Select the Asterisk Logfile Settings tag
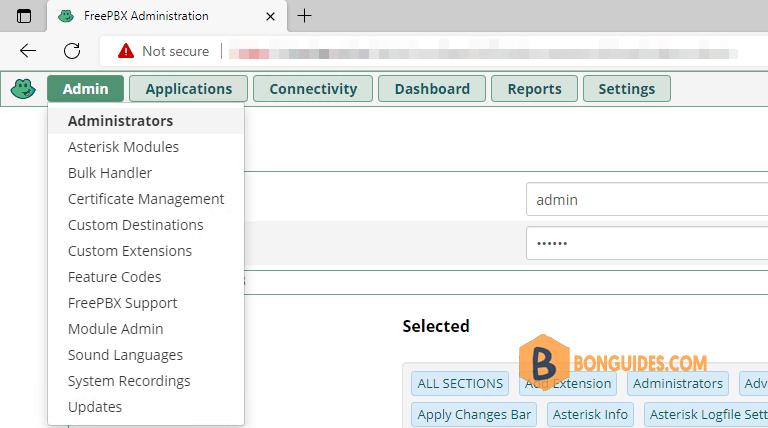The height and width of the screenshot is (428, 768). pyautogui.click(x=706, y=414)
